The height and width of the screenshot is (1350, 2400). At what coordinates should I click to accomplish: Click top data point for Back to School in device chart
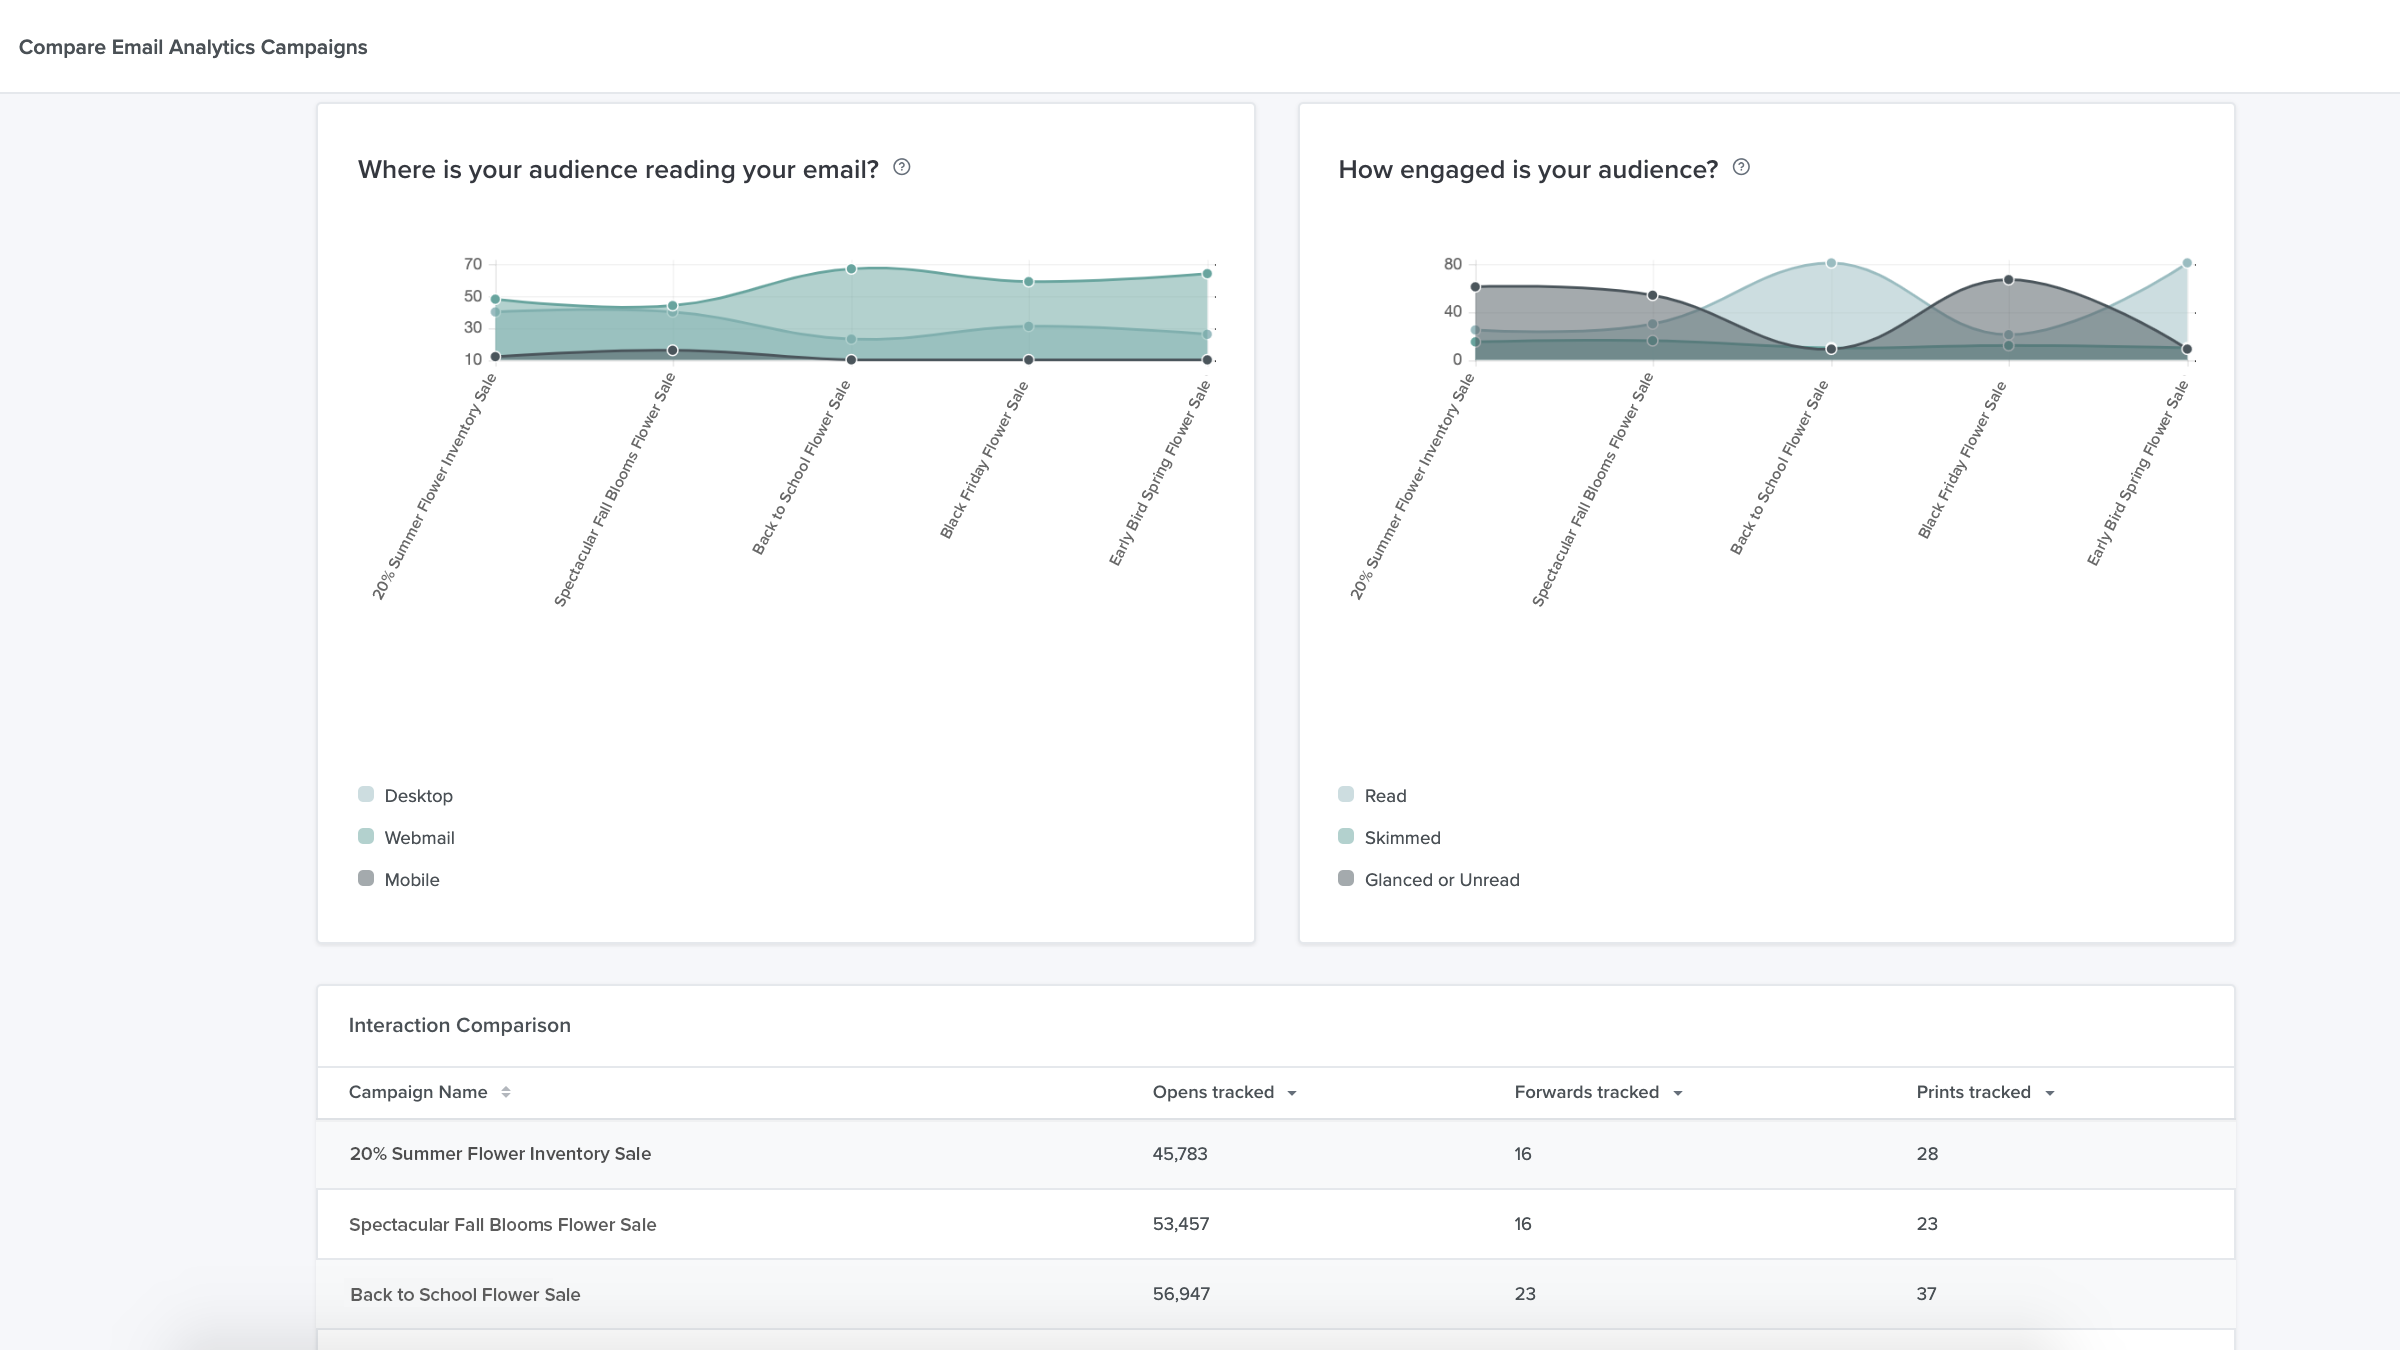pos(851,269)
